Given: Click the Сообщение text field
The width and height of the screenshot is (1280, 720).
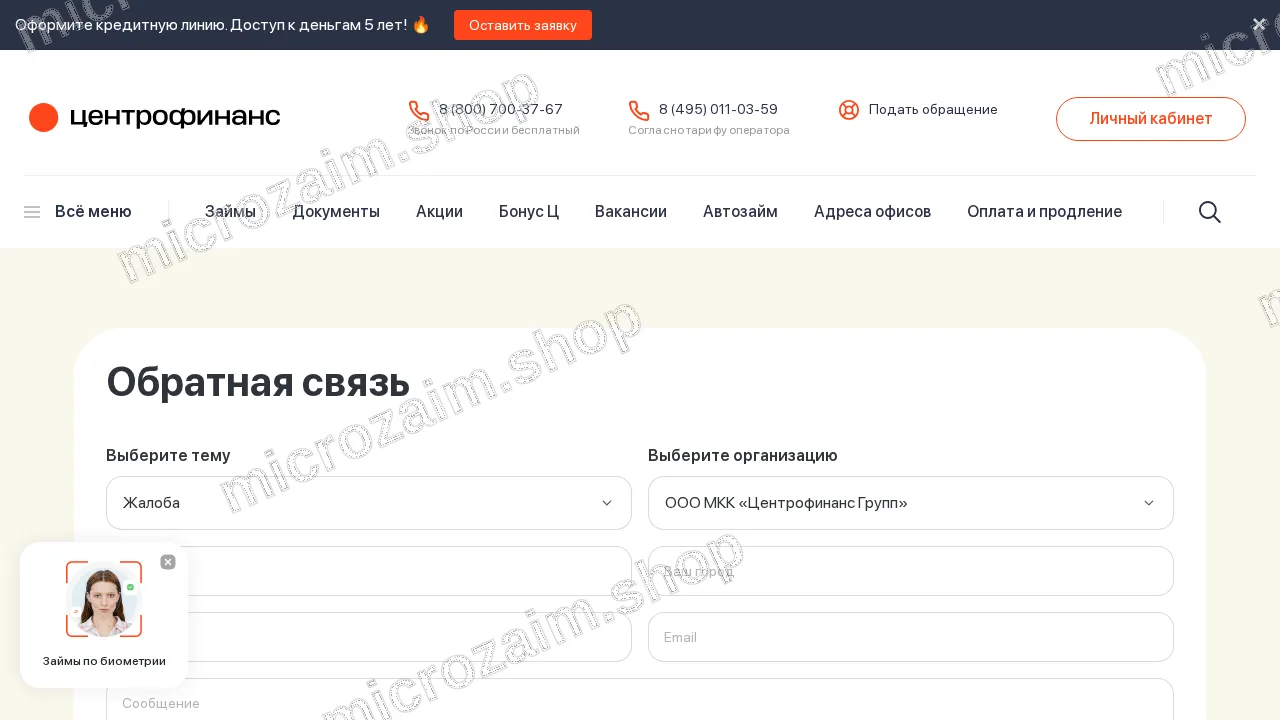Looking at the screenshot, I should click(640, 700).
